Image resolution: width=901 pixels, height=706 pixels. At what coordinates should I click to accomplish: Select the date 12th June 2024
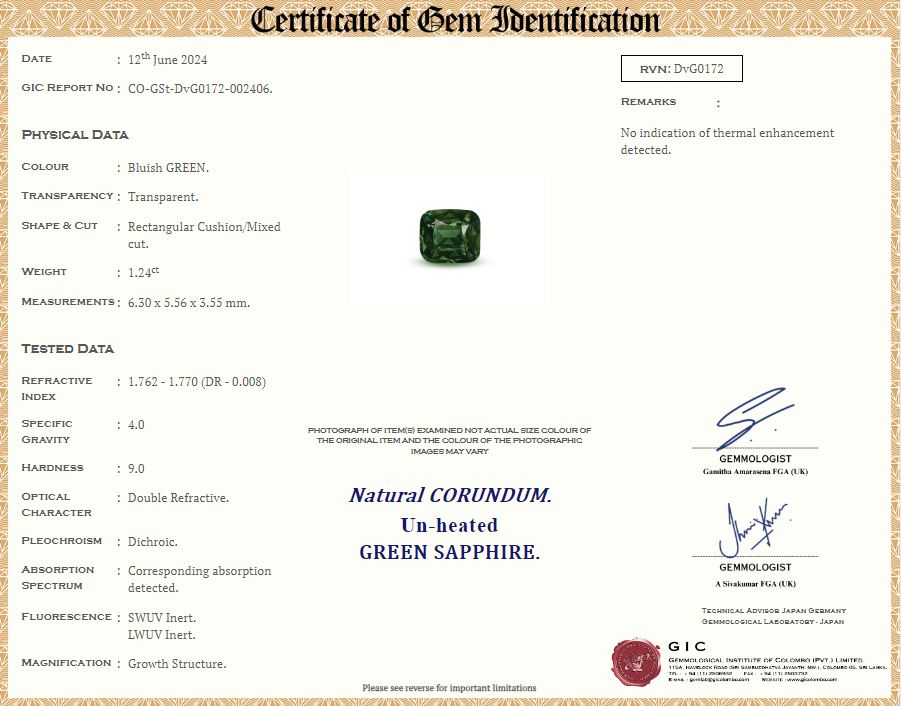click(x=167, y=59)
